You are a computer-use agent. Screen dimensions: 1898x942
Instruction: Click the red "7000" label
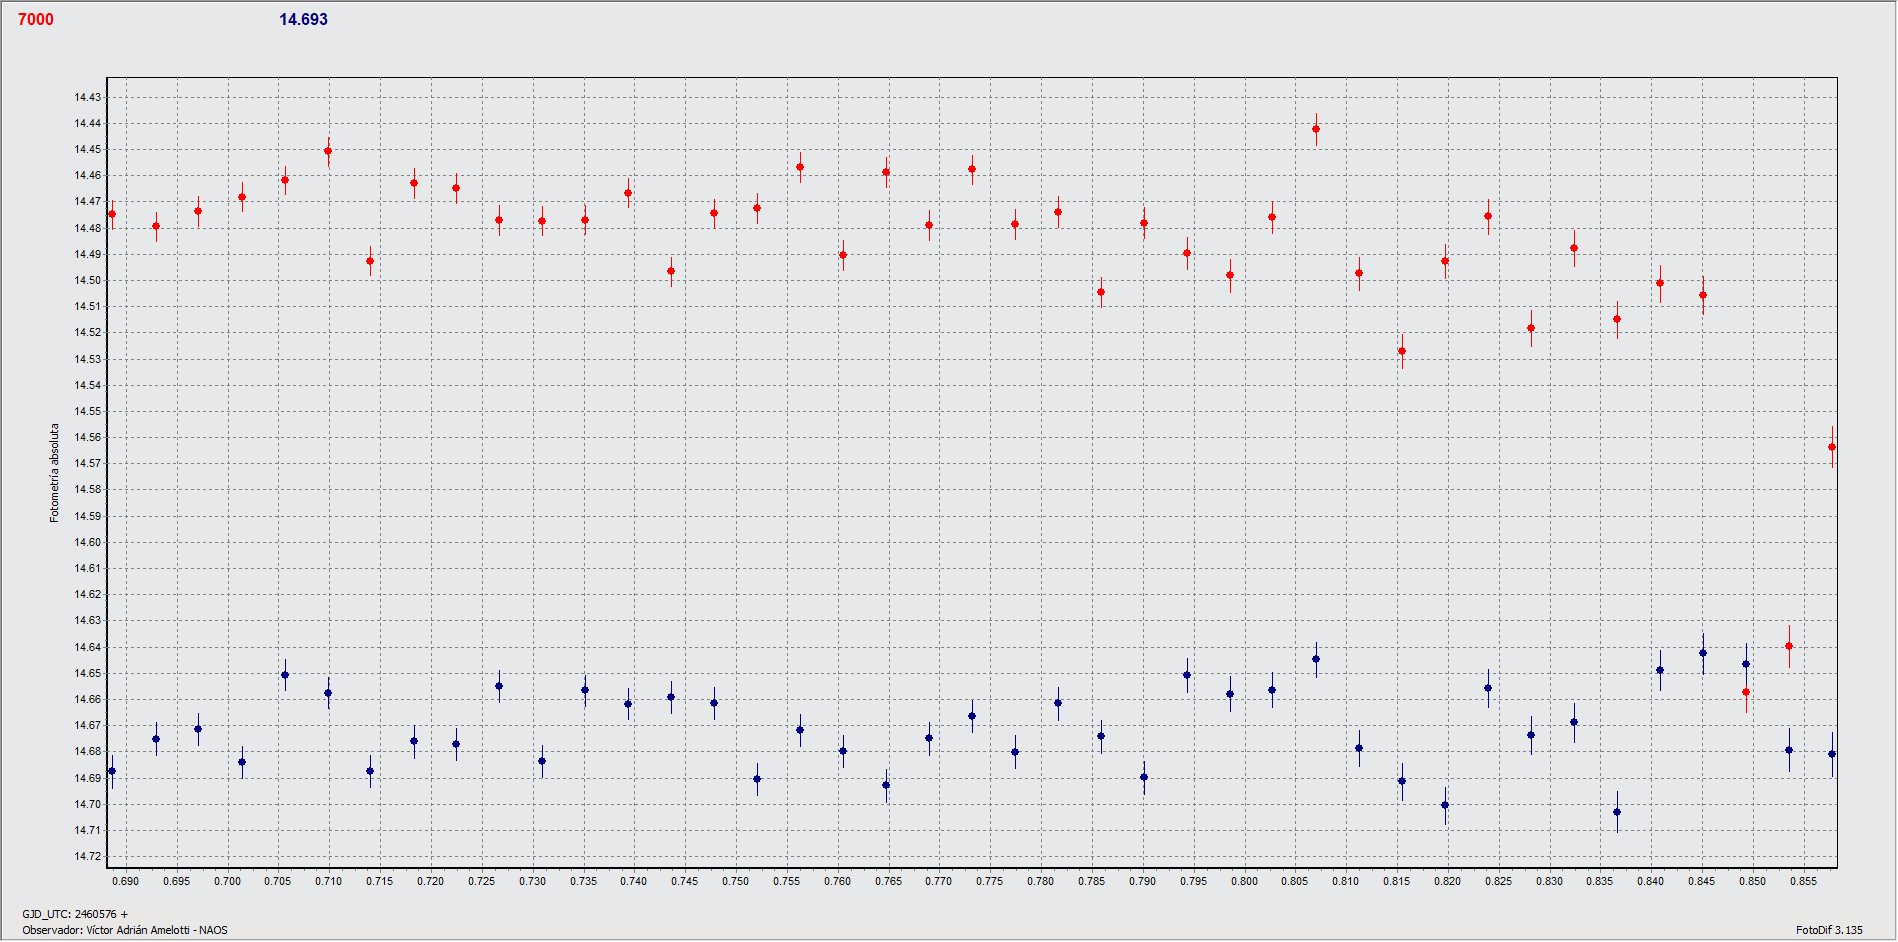click(x=36, y=19)
